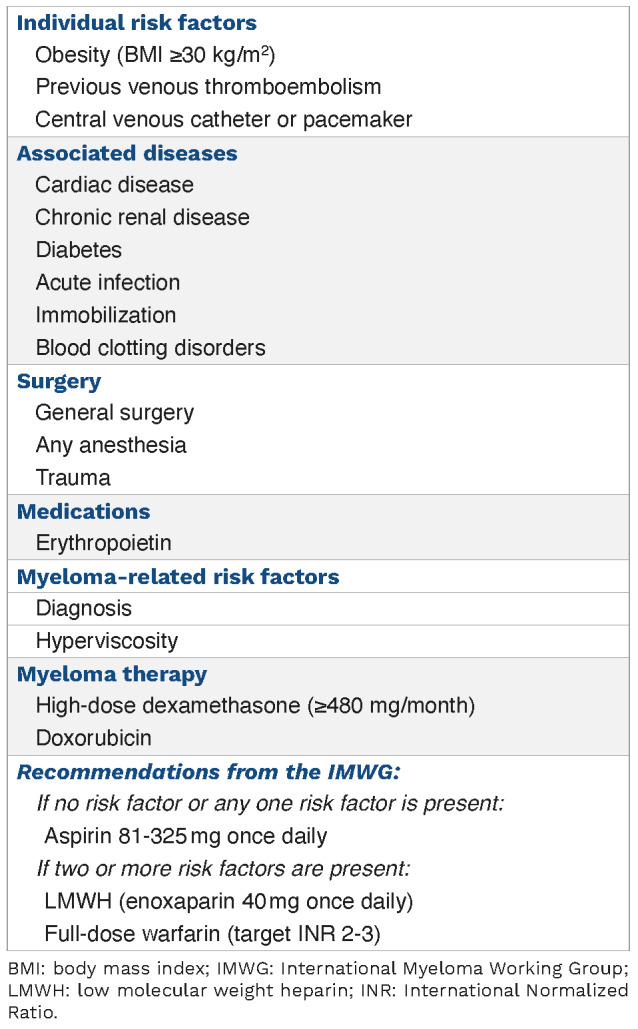The width and height of the screenshot is (638, 1029).
Task: Click the Associated diseases heading
Action: coord(127,154)
